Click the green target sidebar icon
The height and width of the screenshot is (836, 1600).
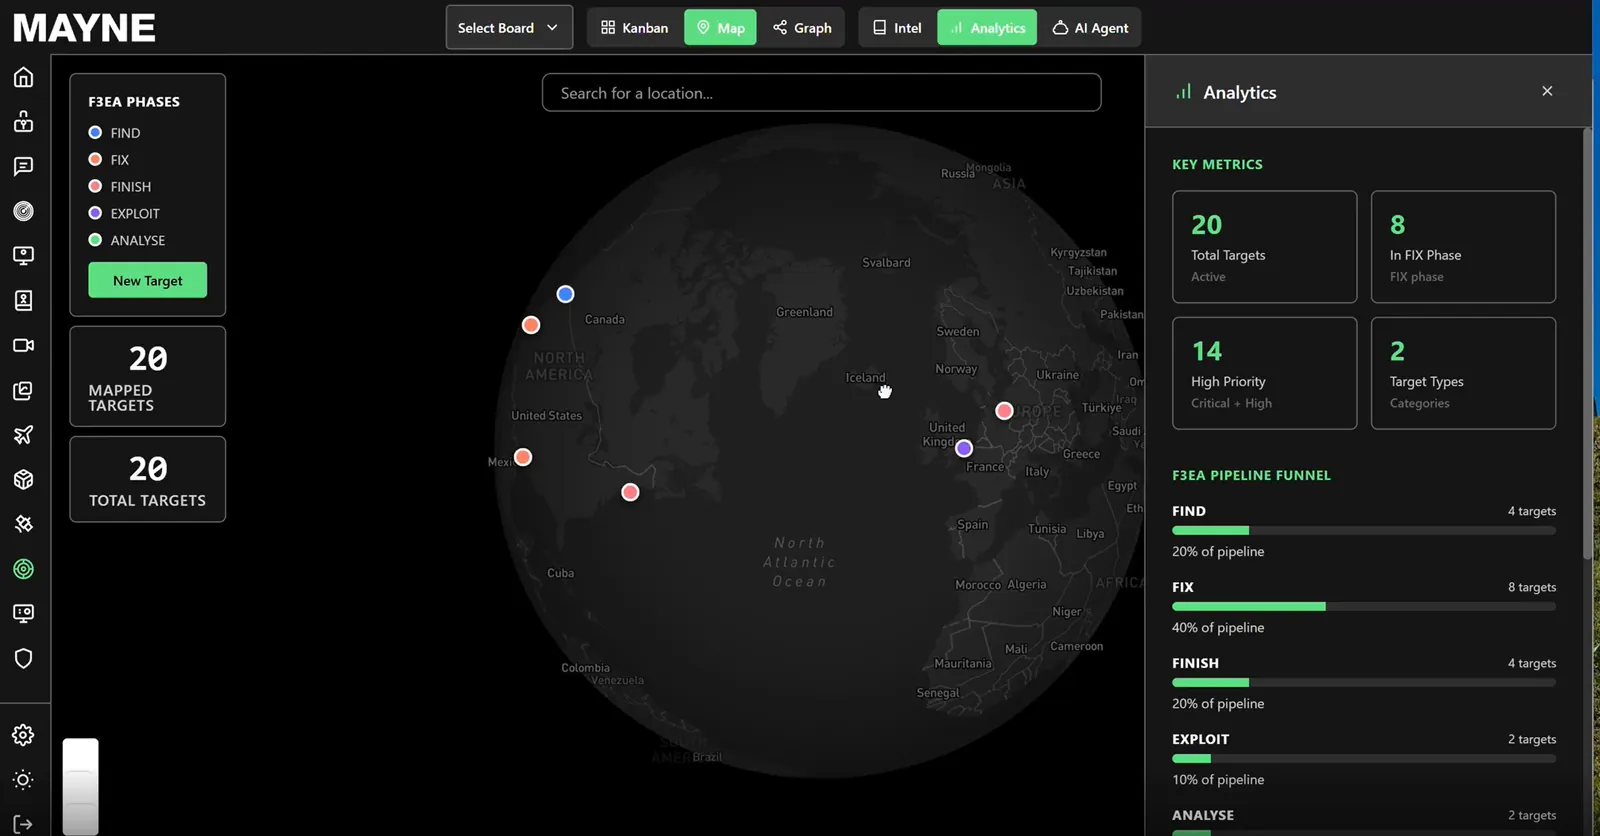click(x=23, y=569)
